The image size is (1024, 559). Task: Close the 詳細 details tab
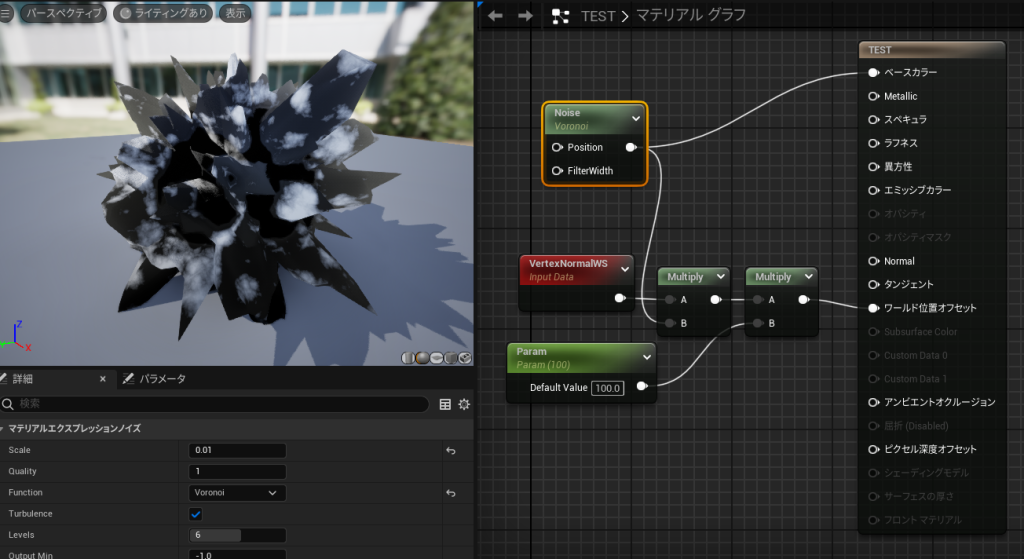pyautogui.click(x=102, y=379)
